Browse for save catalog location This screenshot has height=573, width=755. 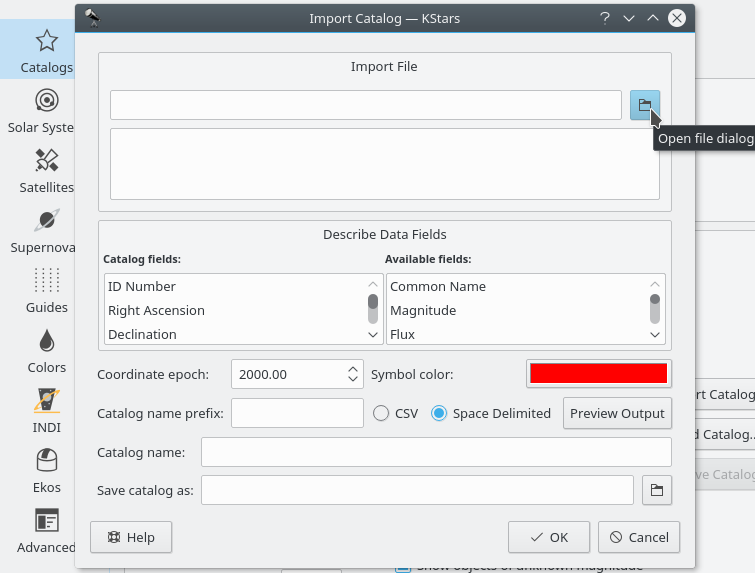tap(656, 490)
